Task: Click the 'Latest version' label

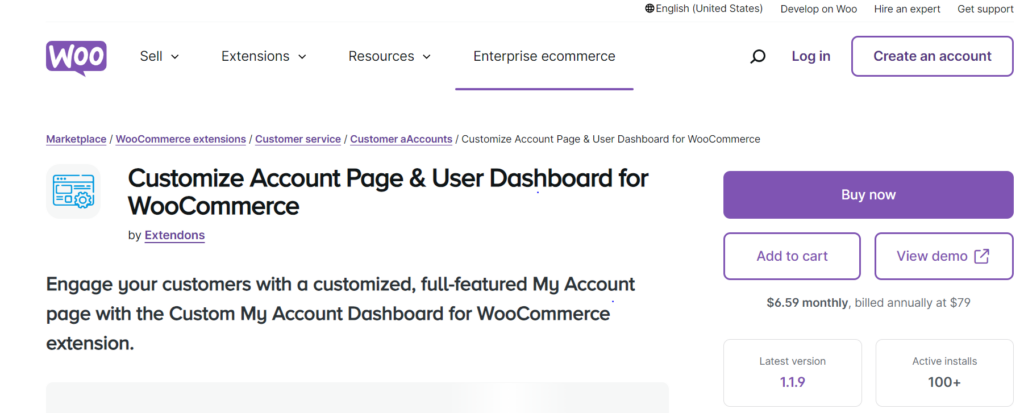Action: (x=792, y=361)
